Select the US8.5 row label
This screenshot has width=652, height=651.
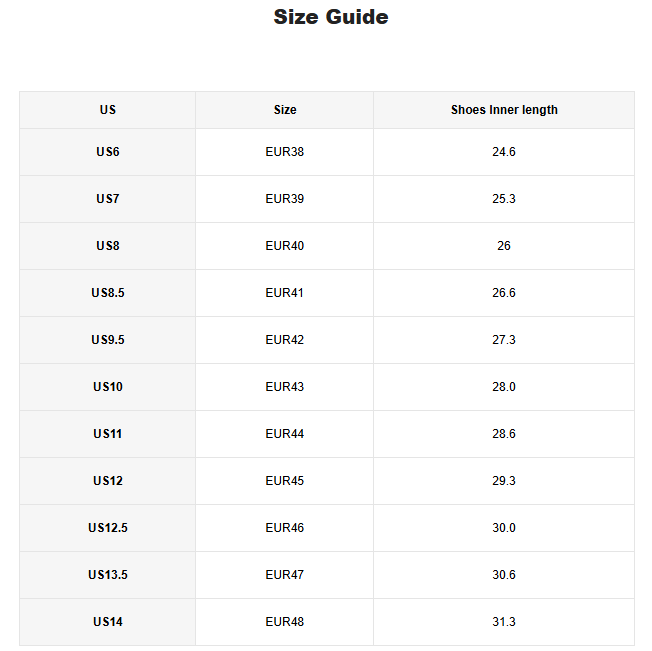108,293
